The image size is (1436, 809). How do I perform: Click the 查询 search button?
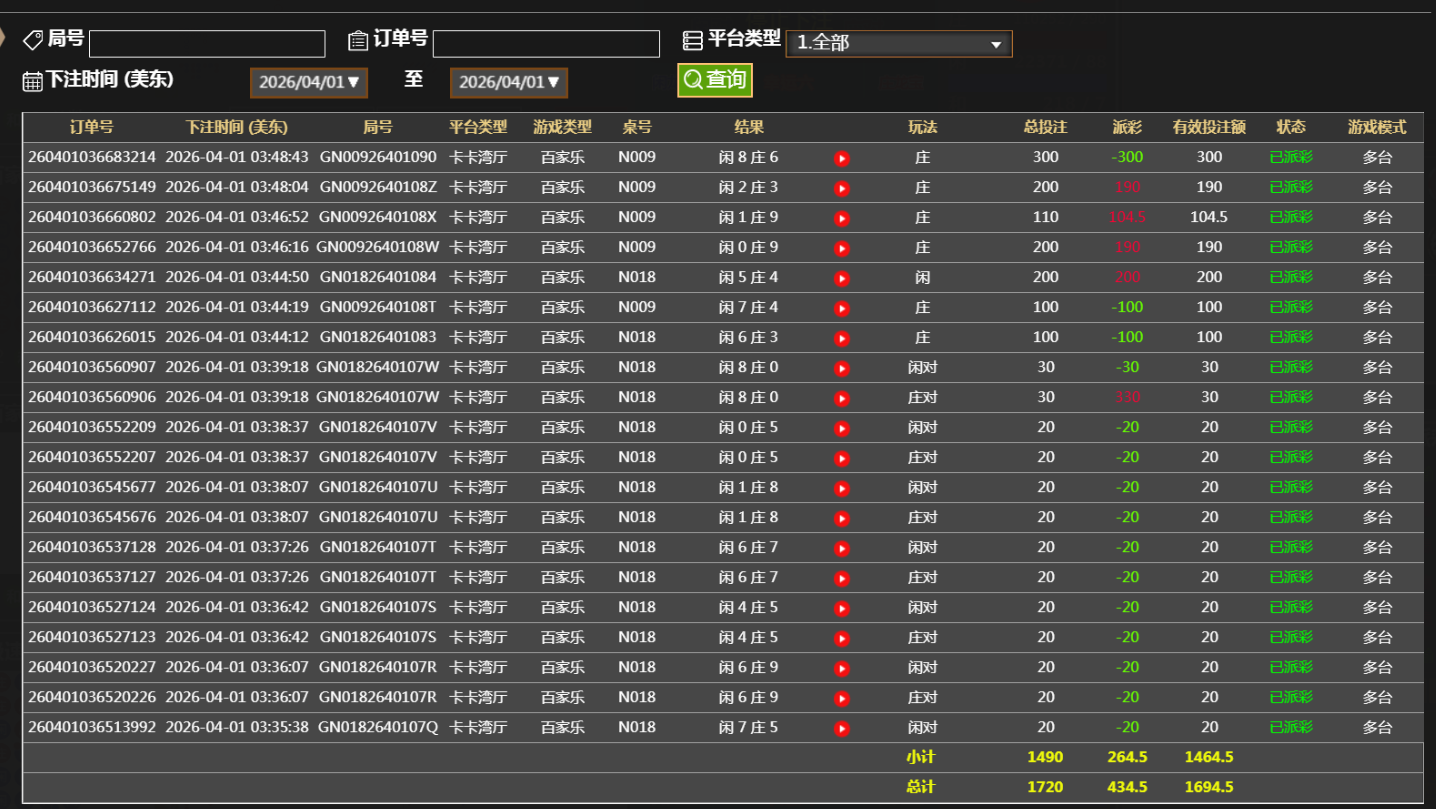pos(714,80)
